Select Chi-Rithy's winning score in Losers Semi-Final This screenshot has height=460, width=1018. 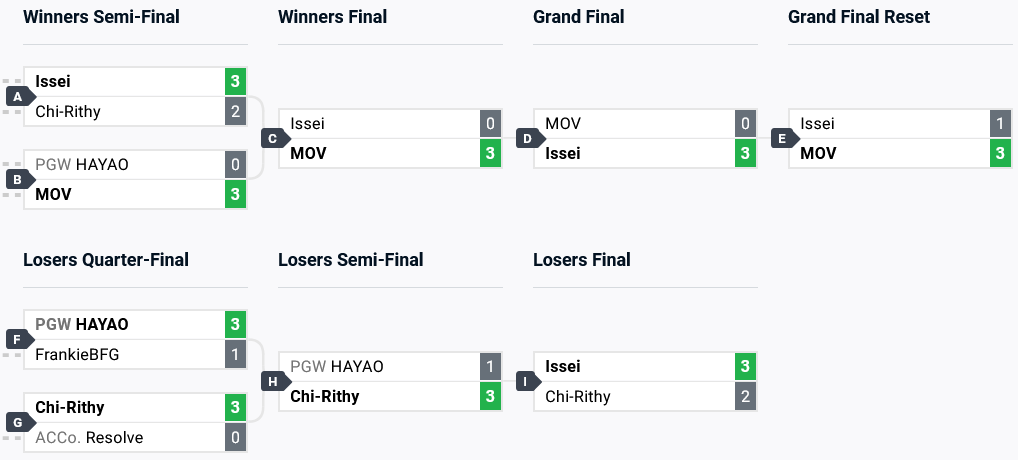(490, 396)
